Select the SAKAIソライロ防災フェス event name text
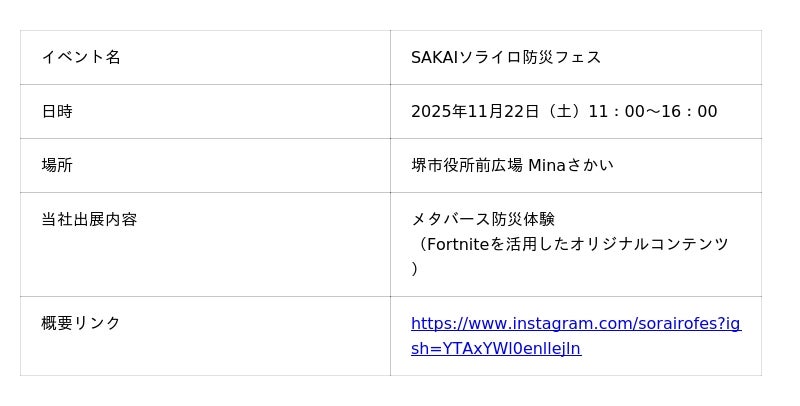This screenshot has width=800, height=406. click(506, 57)
